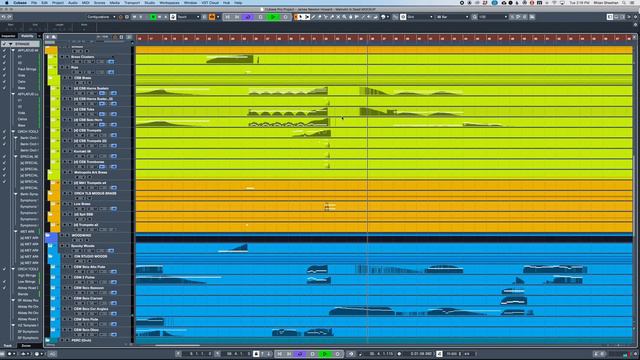The height and width of the screenshot is (360, 640).
Task: Toggle blue automation button on Brass Clusters track
Action: tap(111, 62)
